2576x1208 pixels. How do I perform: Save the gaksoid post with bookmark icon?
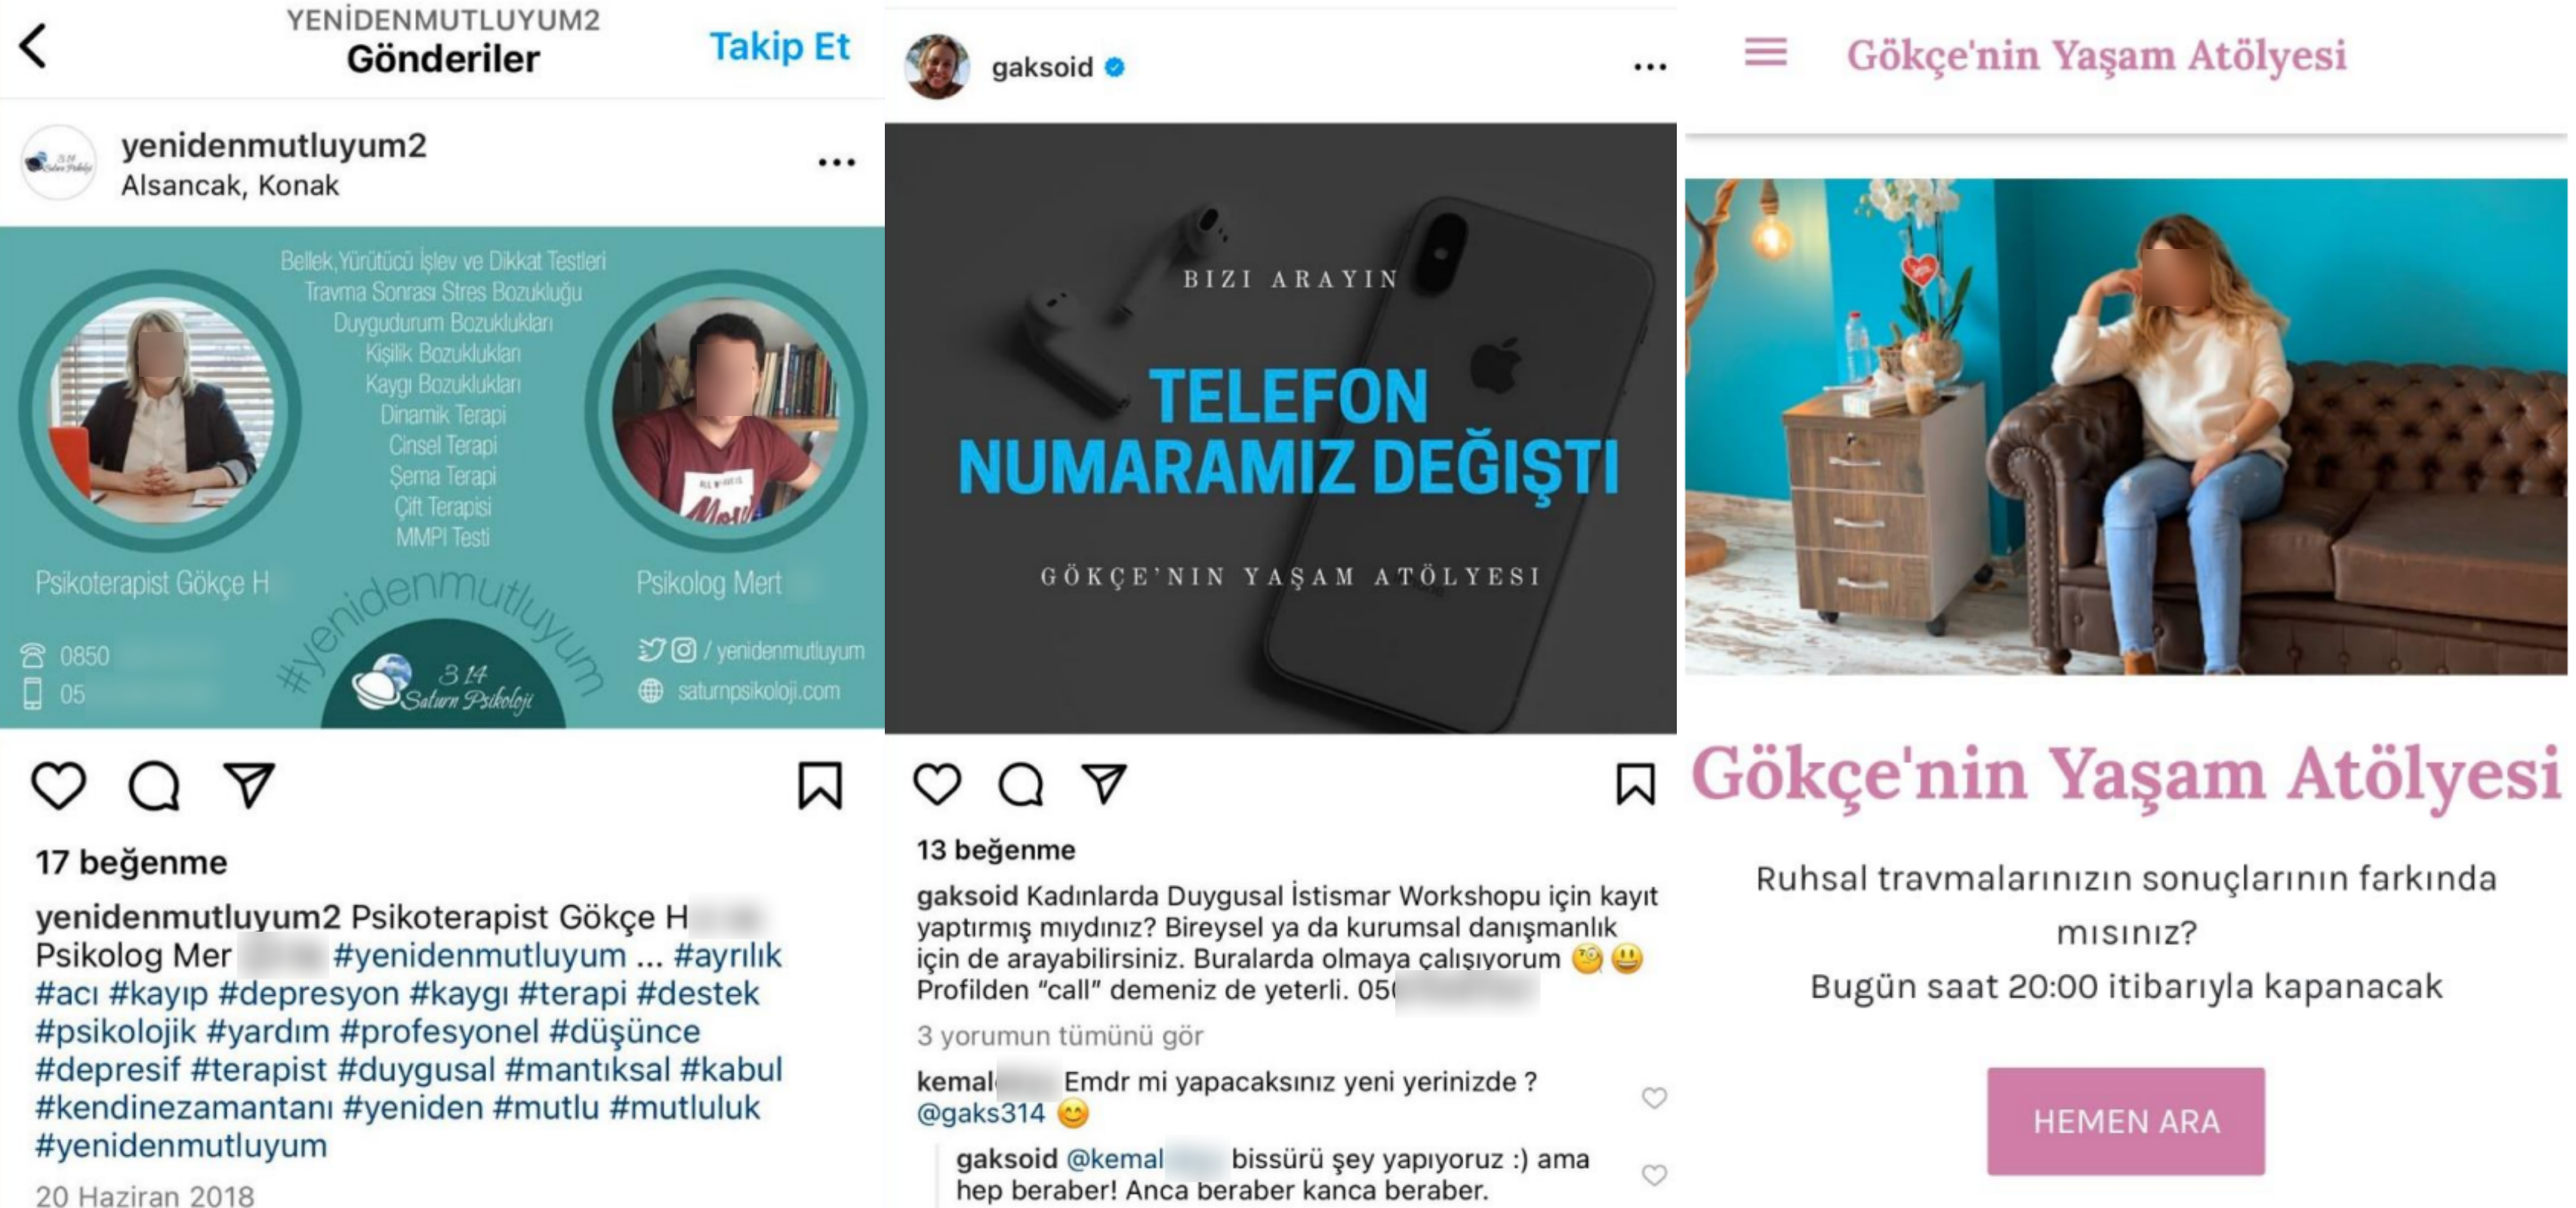[x=1636, y=783]
